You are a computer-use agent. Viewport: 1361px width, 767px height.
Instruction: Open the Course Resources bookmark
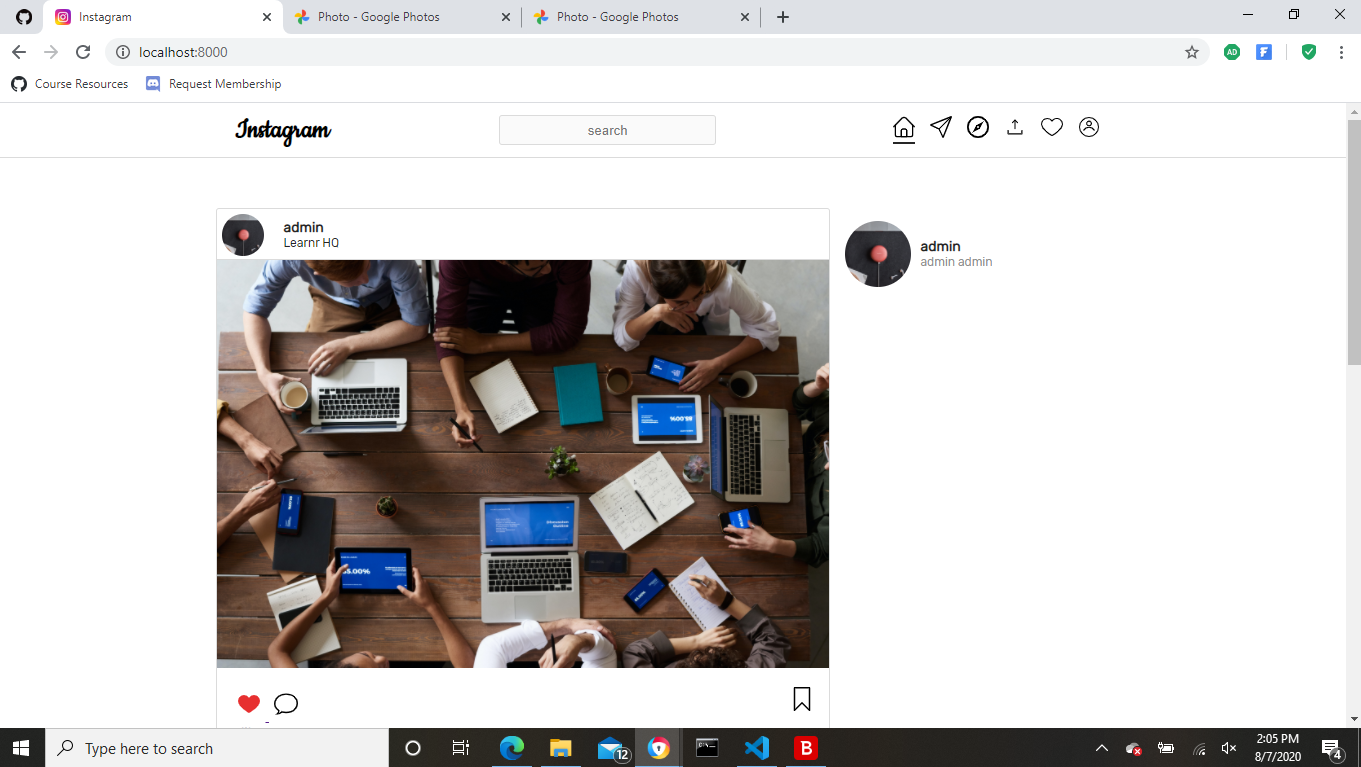[70, 84]
